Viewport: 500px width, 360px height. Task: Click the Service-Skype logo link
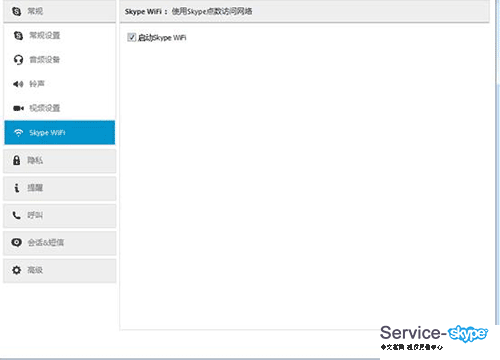(434, 337)
